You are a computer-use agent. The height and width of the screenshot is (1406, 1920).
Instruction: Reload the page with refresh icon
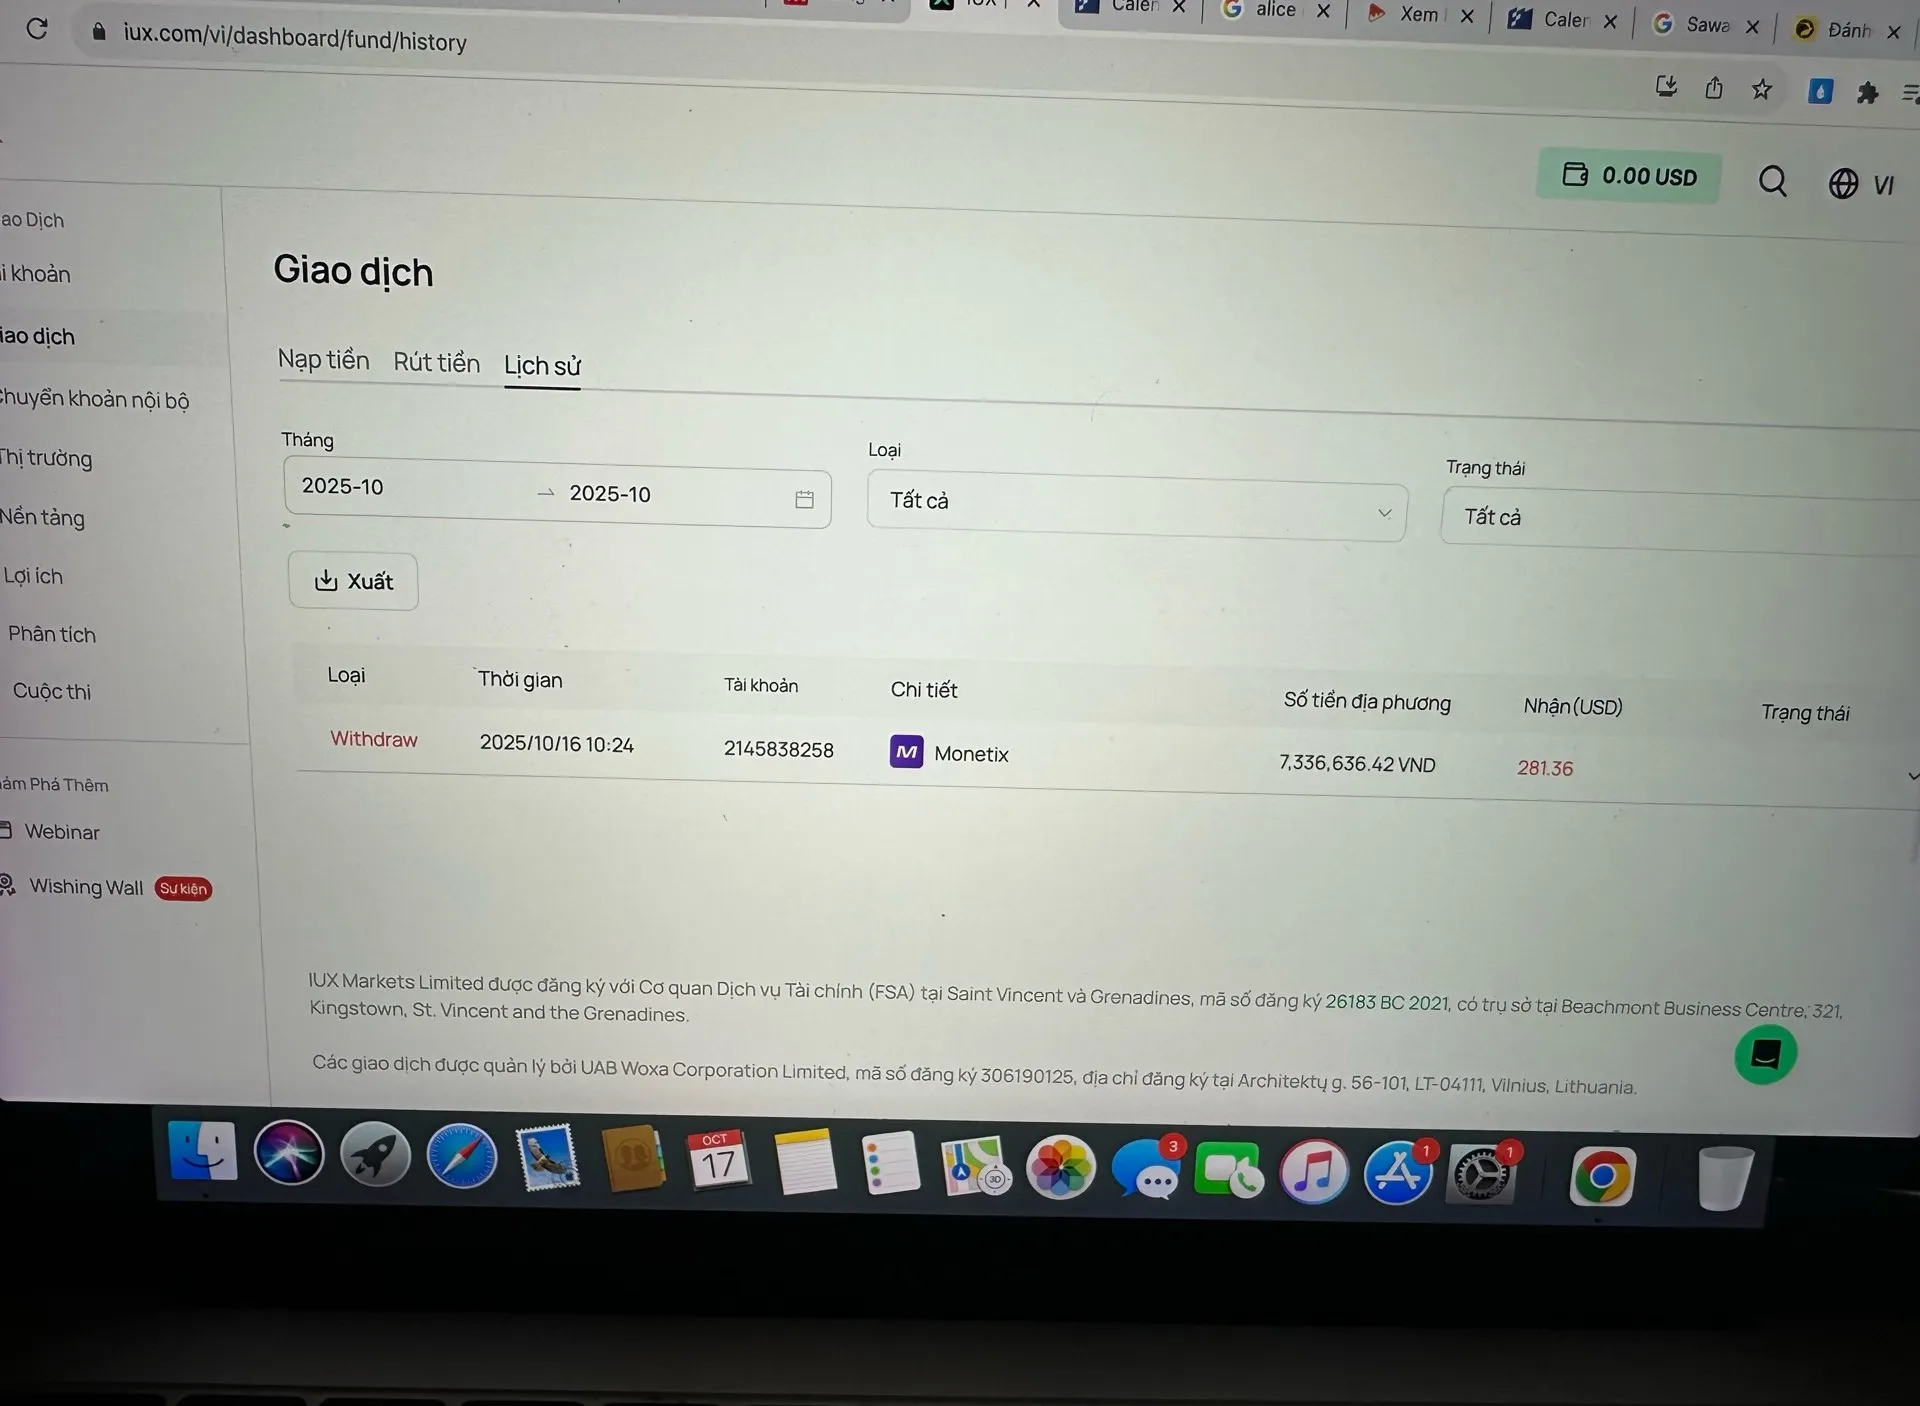(x=37, y=28)
